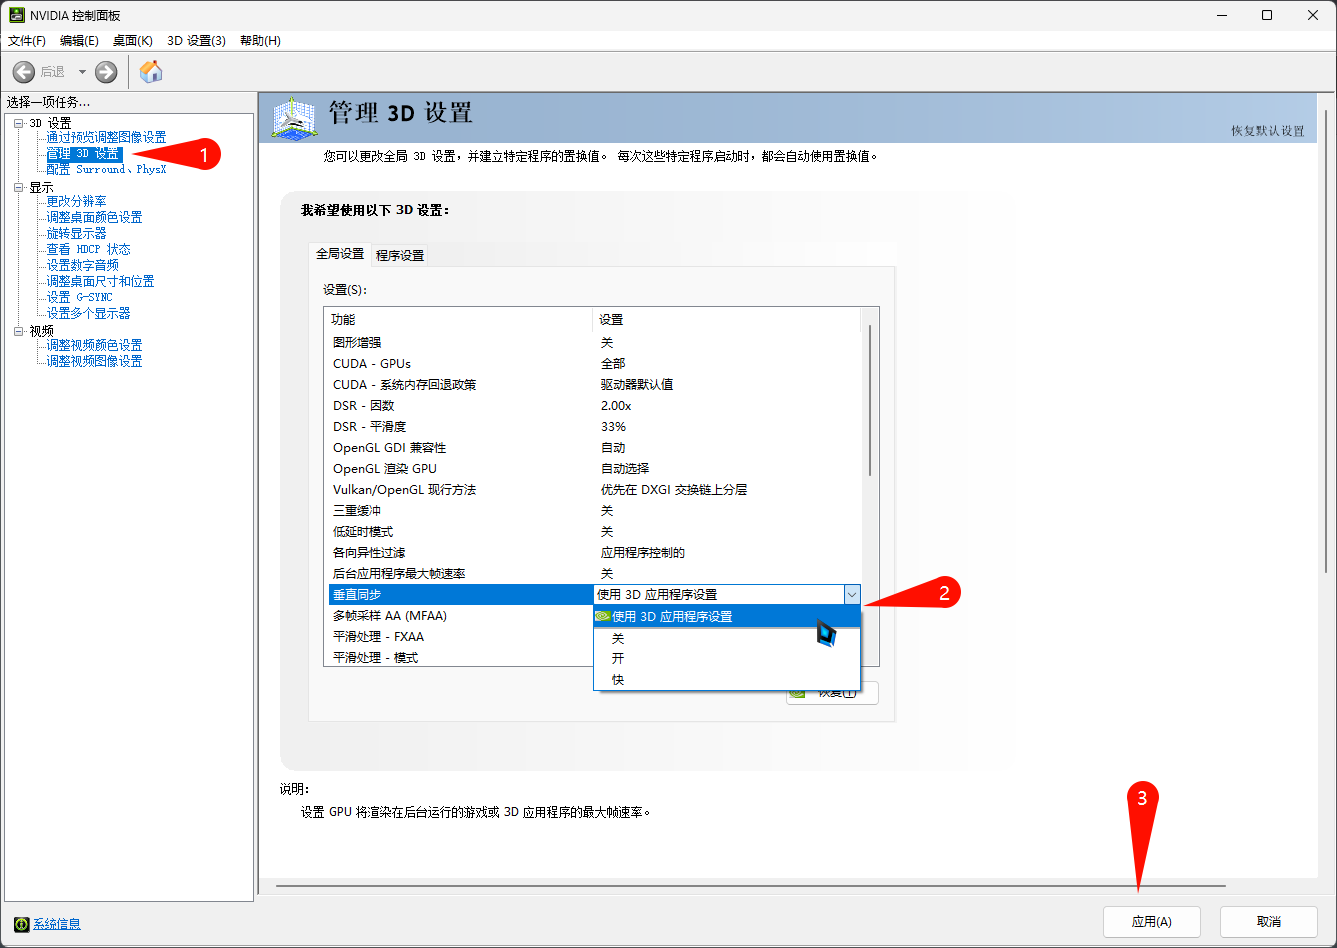Select 设置数字音频 in tree
The width and height of the screenshot is (1337, 948).
pos(82,265)
